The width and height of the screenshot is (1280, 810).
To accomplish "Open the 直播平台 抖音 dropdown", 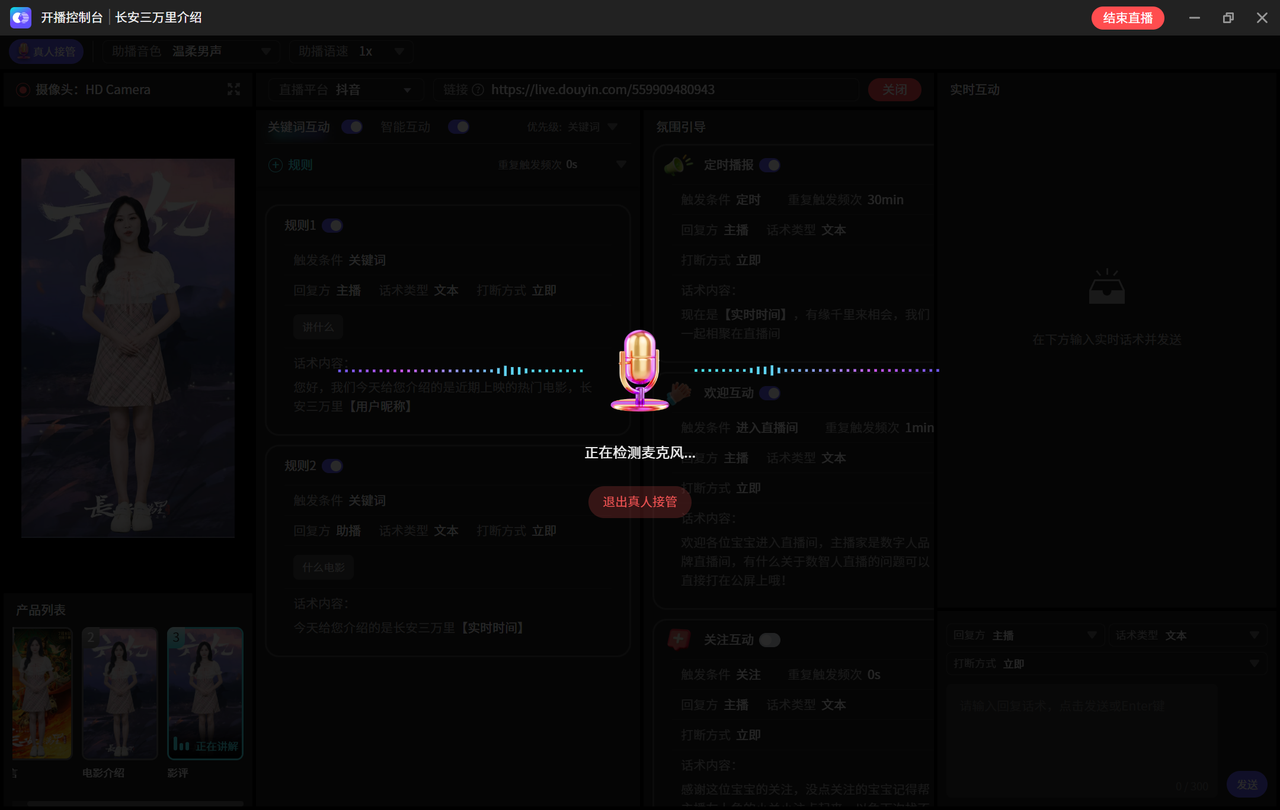I will pos(345,90).
